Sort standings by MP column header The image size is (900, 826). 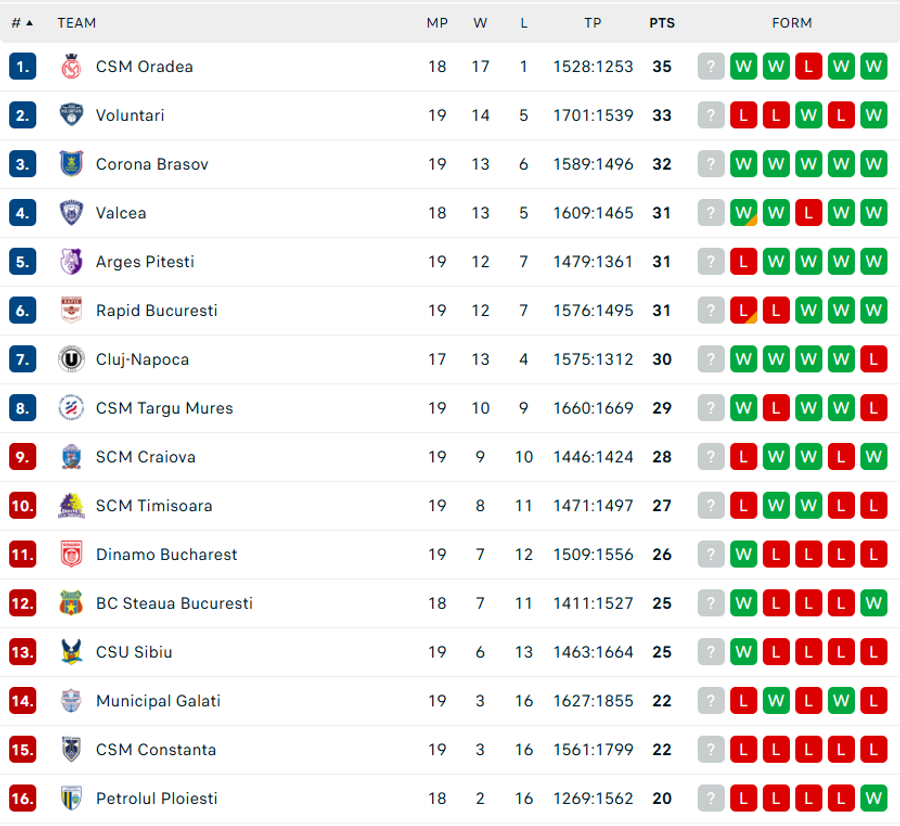437,23
